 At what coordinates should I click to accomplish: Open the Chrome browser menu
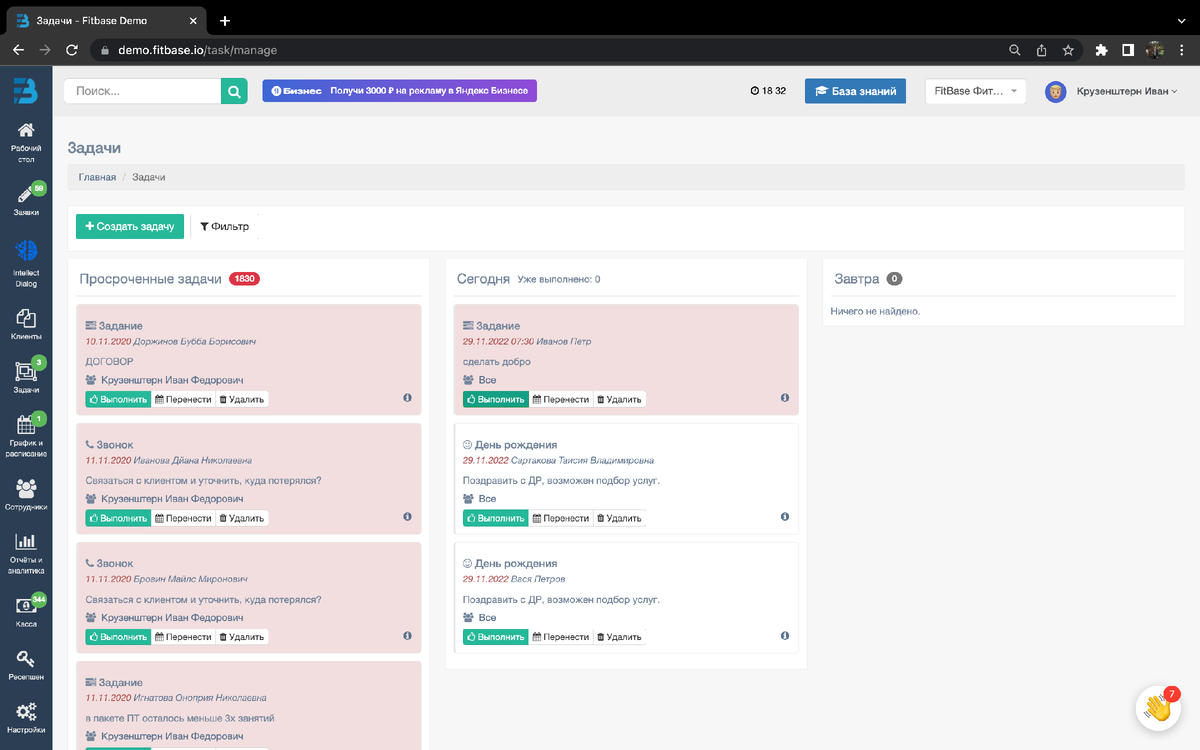click(1184, 49)
